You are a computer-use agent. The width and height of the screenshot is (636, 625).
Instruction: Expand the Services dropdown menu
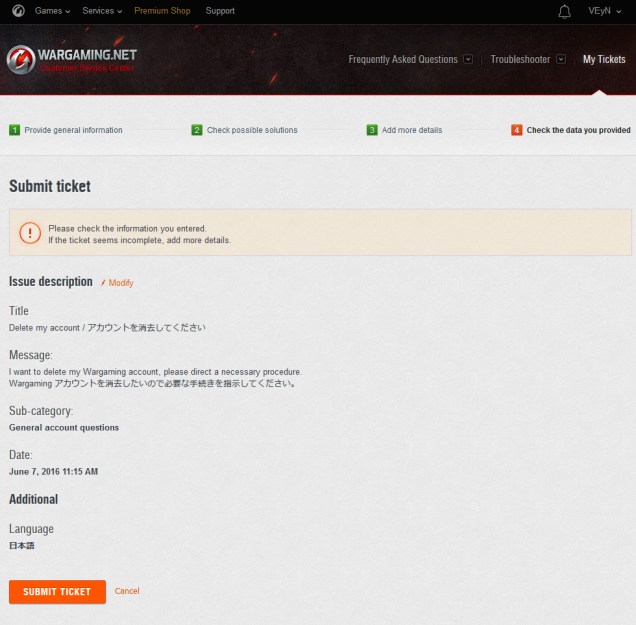pyautogui.click(x=102, y=11)
